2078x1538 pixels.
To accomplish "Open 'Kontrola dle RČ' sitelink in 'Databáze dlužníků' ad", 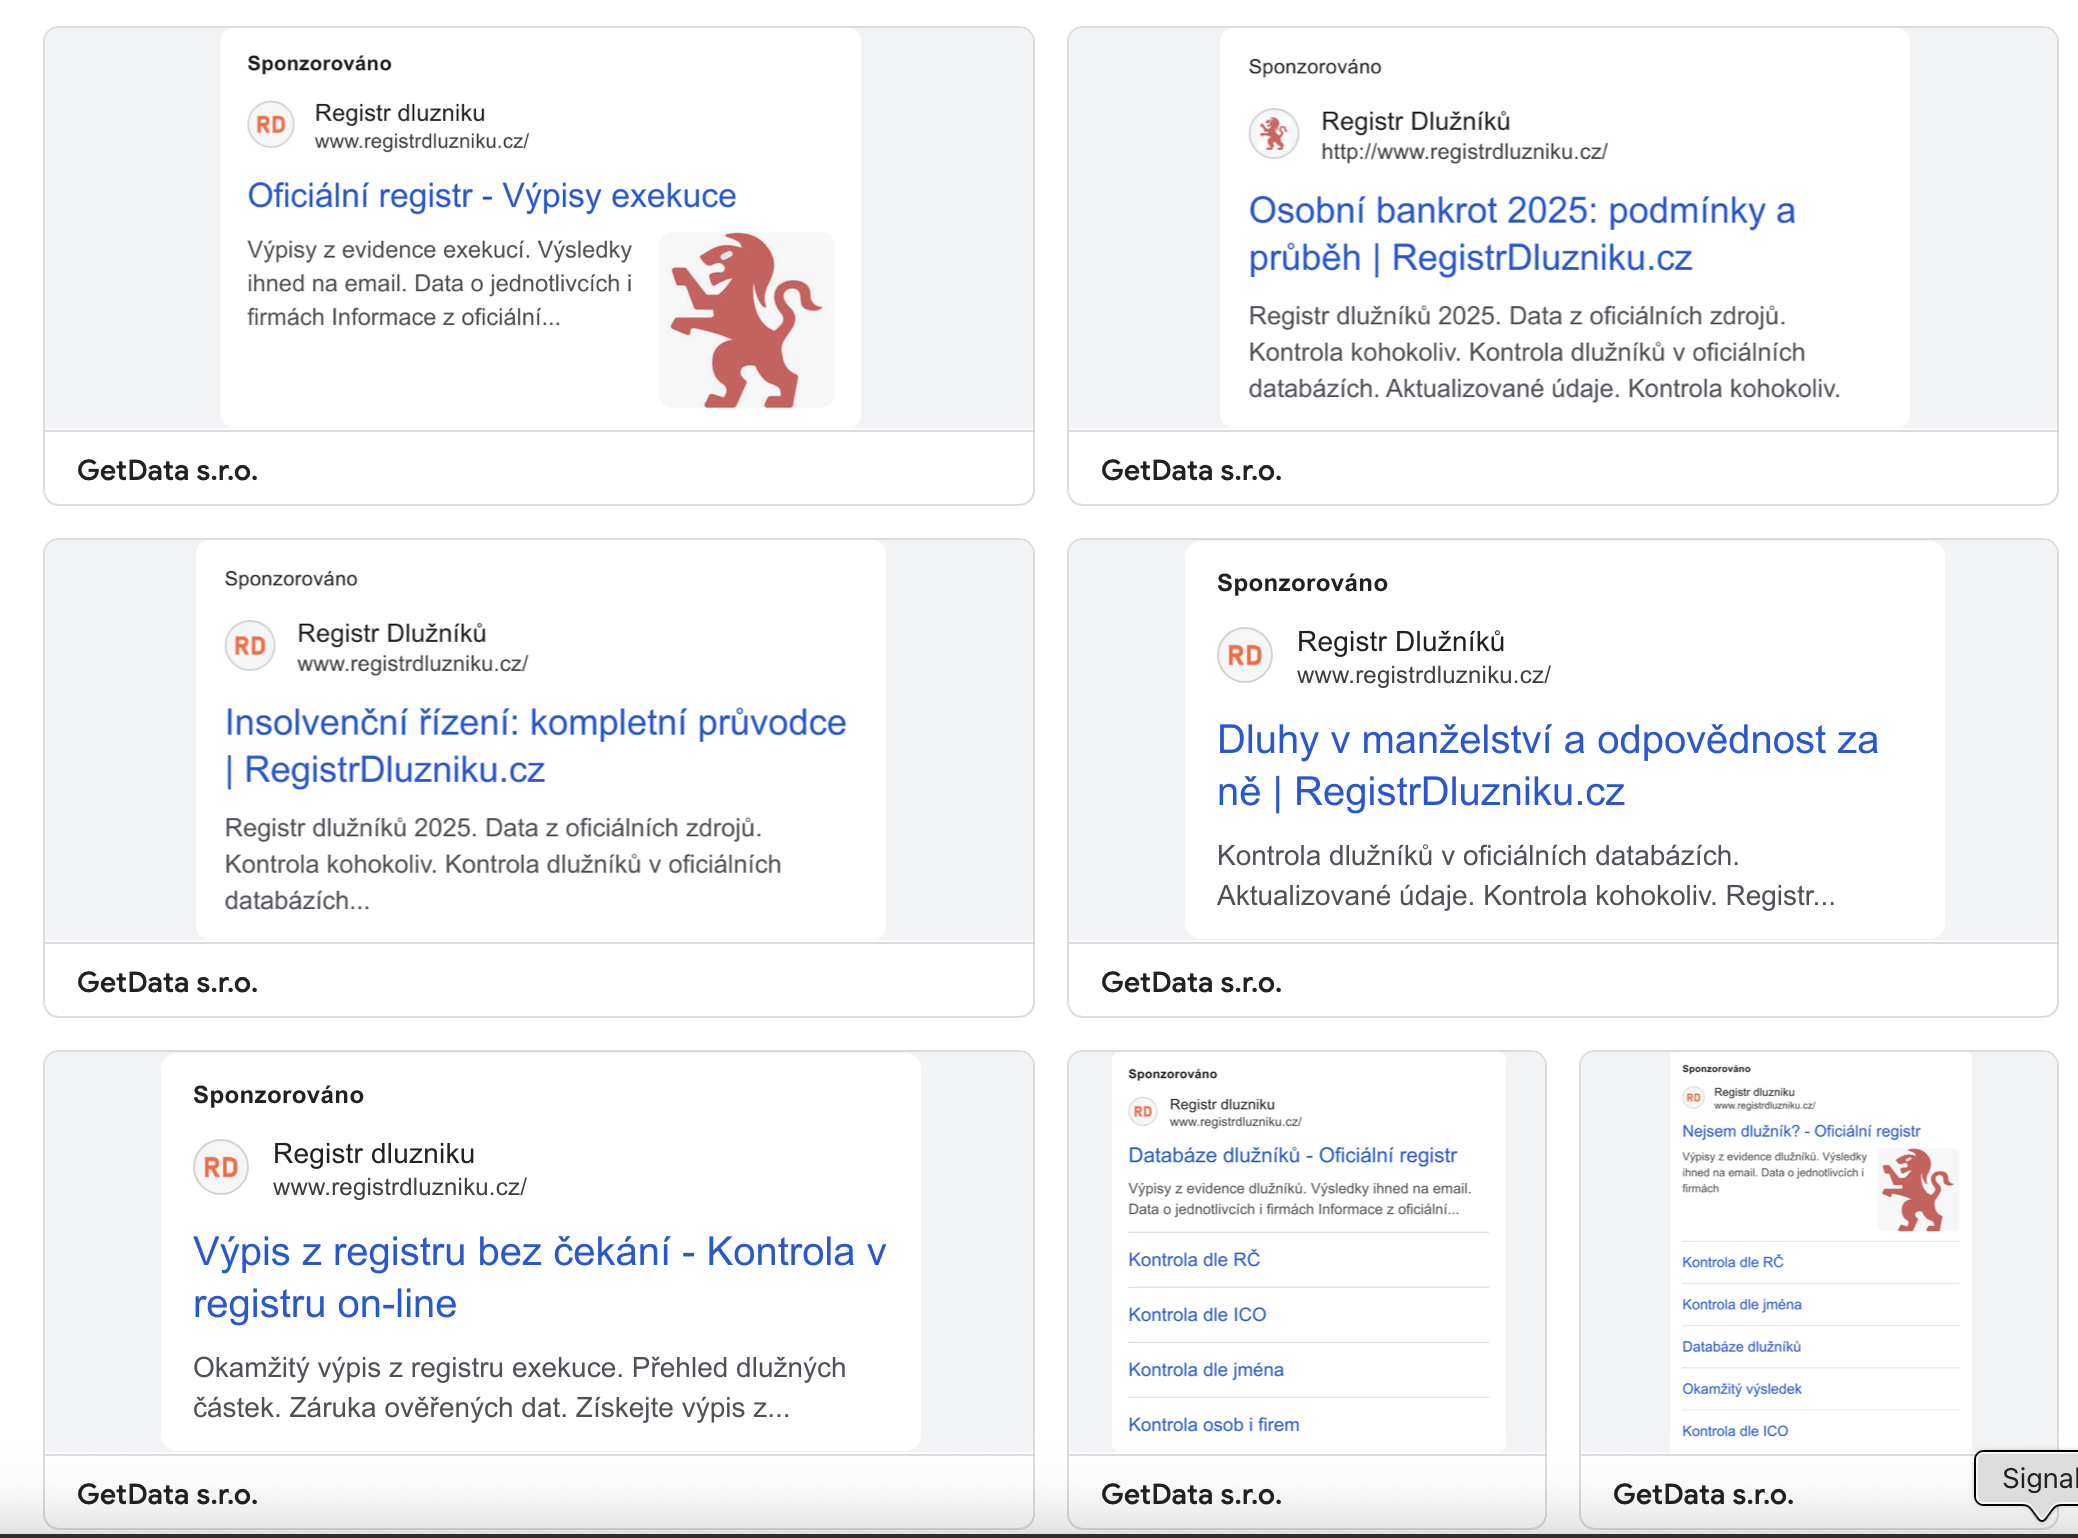I will pos(1194,1260).
